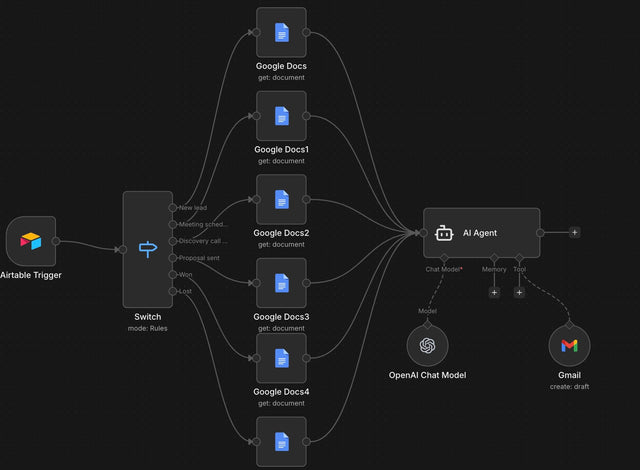Click the 'Discovery call...' output connector
The width and height of the screenshot is (640, 470).
click(173, 241)
